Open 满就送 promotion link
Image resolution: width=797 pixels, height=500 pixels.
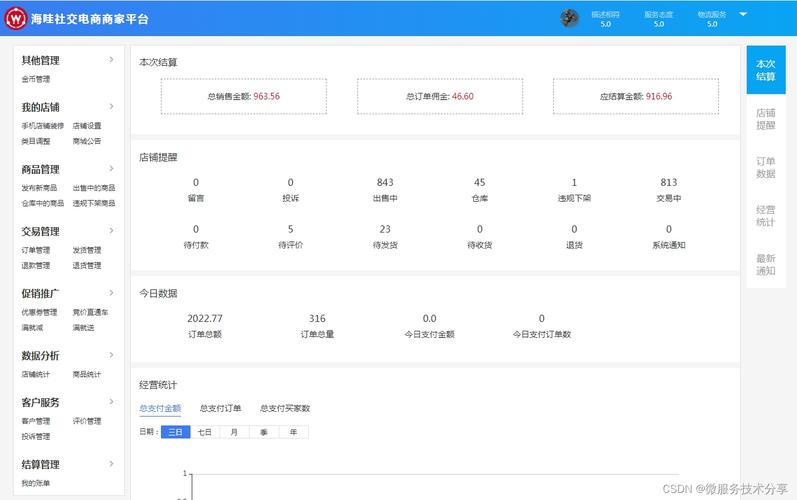(x=83, y=328)
